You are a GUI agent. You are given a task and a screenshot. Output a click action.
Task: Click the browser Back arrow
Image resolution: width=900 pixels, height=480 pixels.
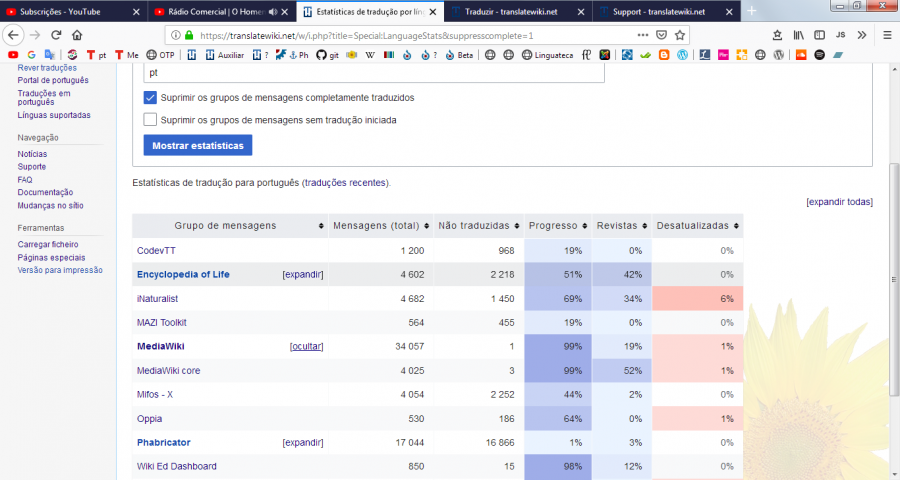point(13,35)
